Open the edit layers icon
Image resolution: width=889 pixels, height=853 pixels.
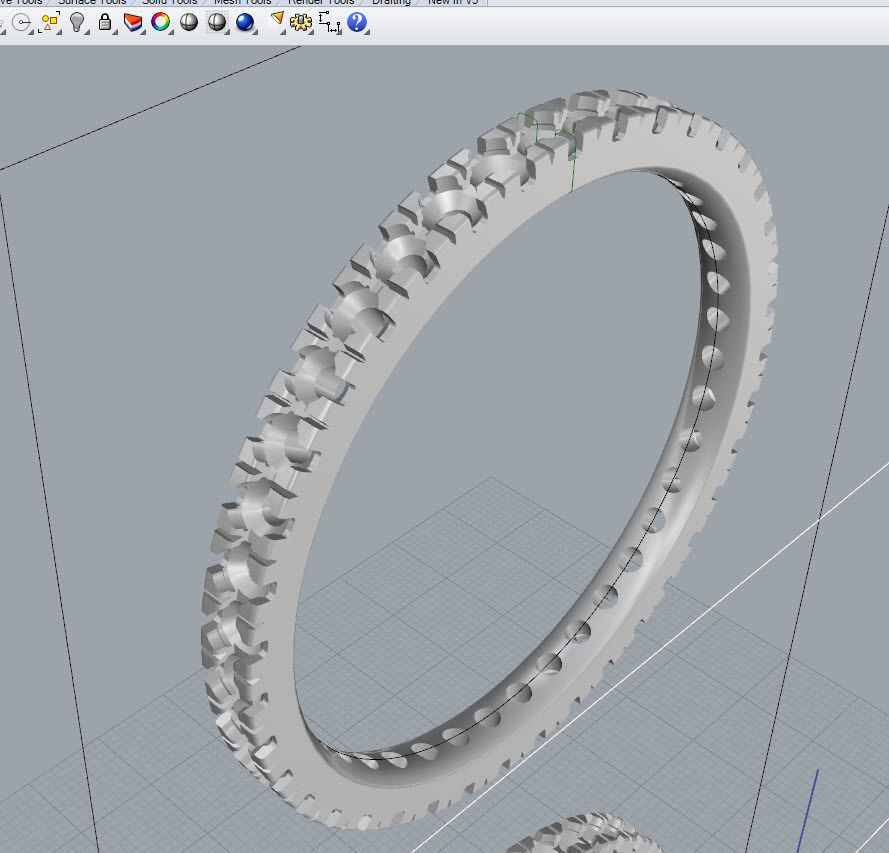coord(133,22)
